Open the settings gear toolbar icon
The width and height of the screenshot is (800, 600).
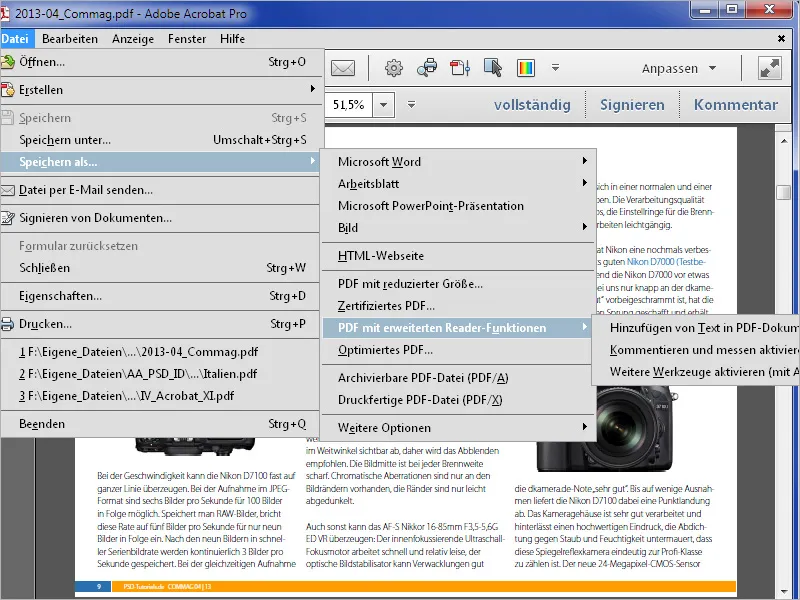pos(393,68)
